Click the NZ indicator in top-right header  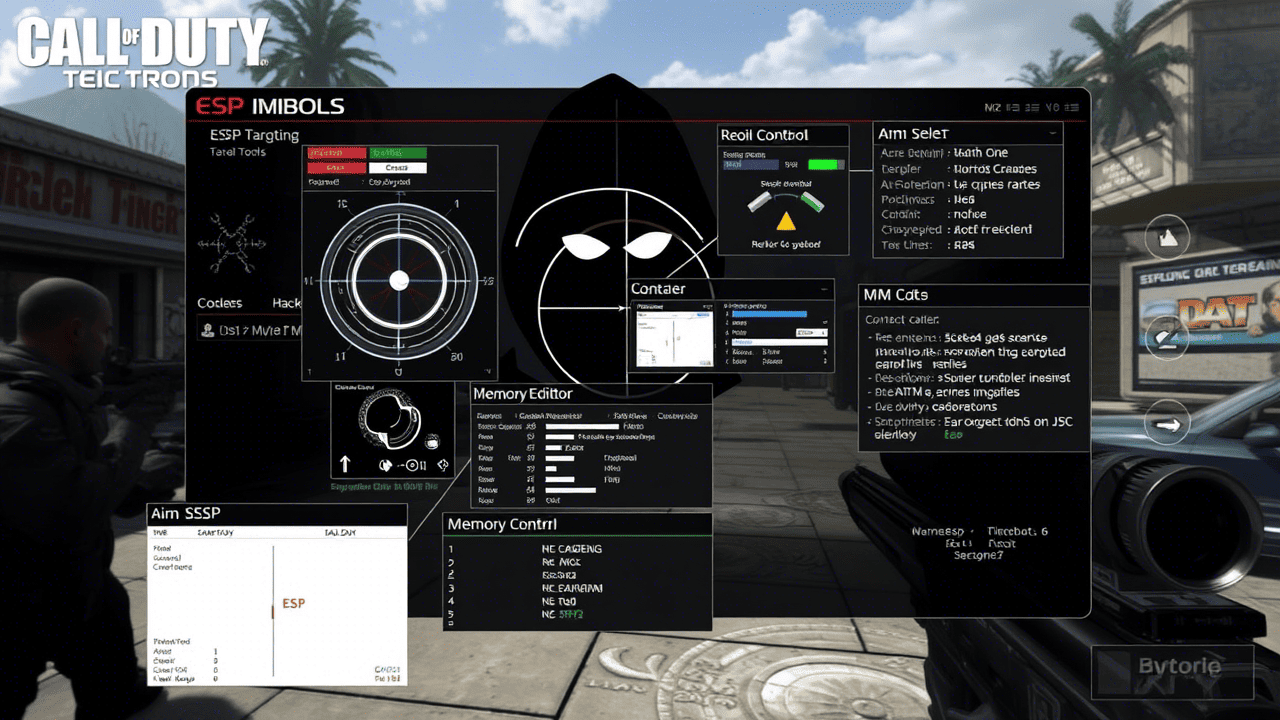pyautogui.click(x=993, y=107)
